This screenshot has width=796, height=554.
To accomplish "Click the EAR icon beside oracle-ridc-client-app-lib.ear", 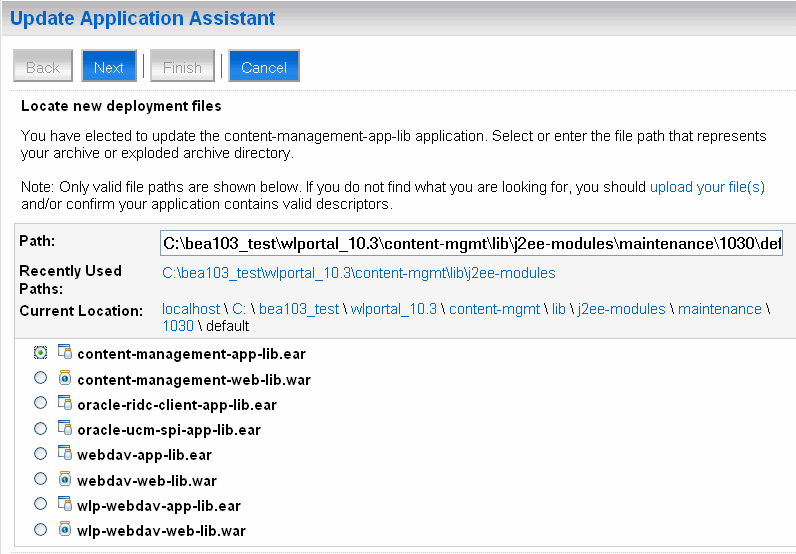I will point(64,402).
